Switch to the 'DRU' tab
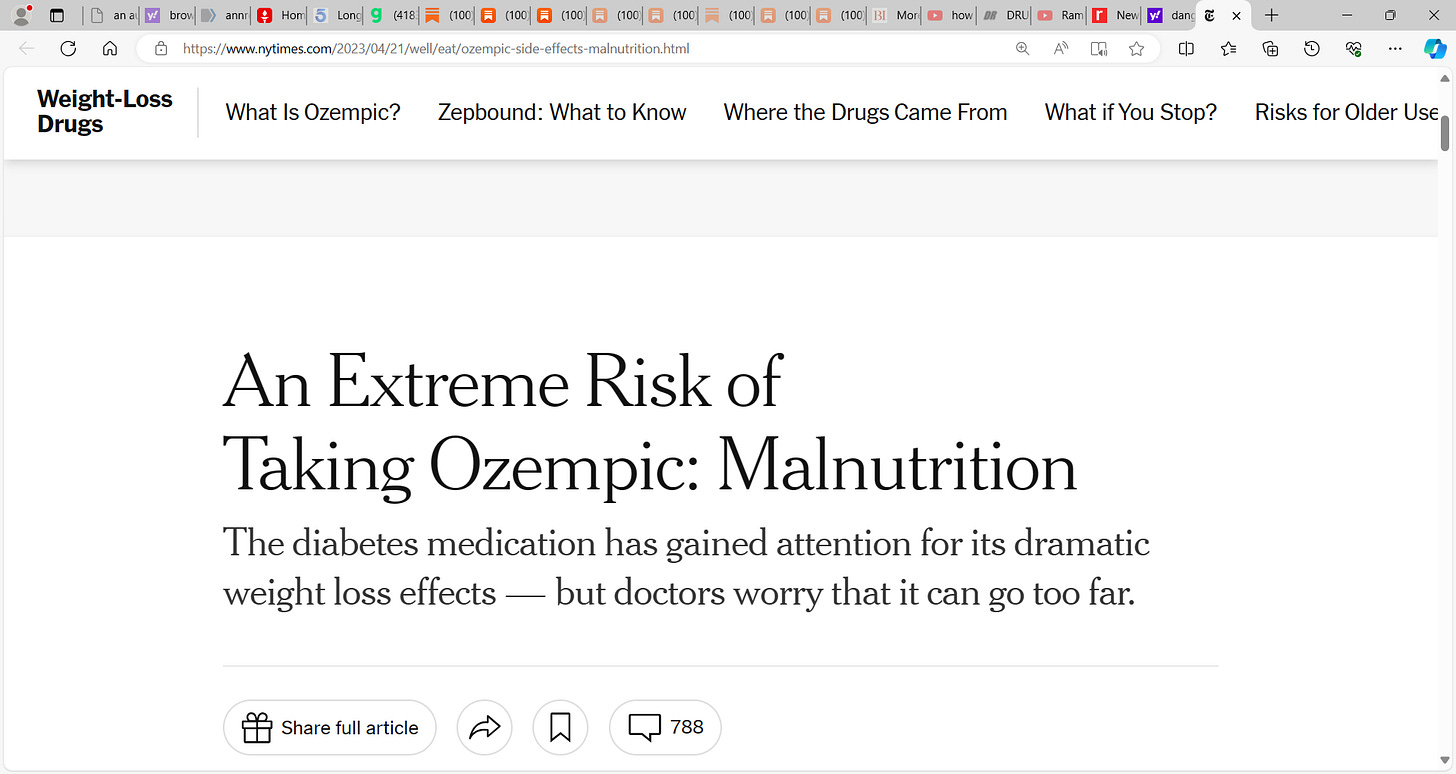 (1006, 16)
